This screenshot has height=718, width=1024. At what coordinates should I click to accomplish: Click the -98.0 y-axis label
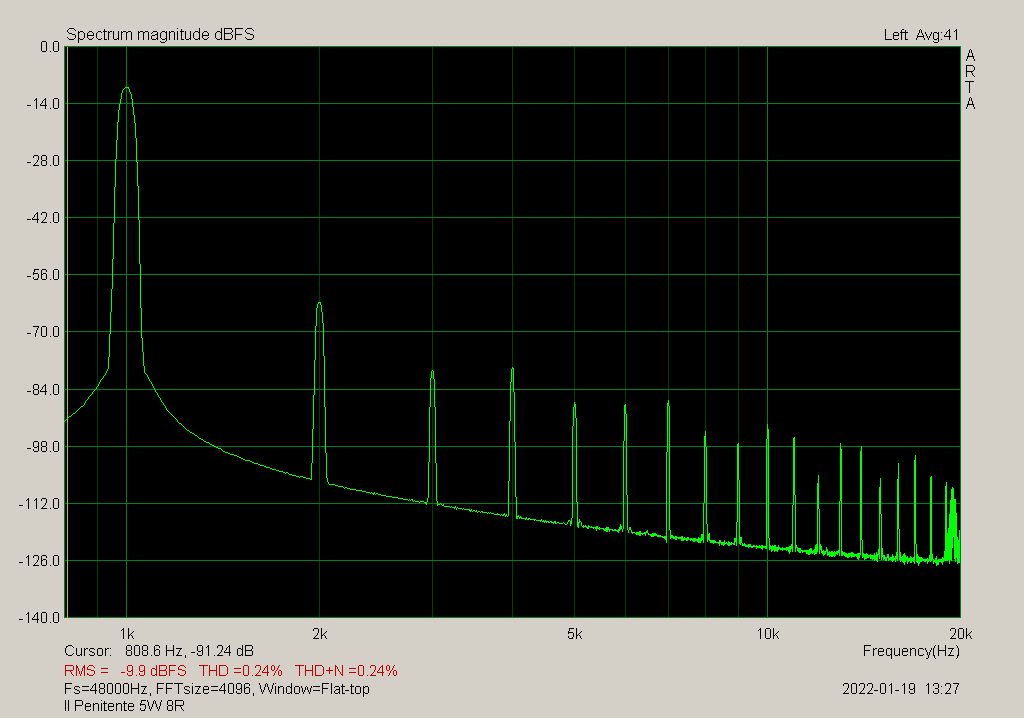[43, 446]
